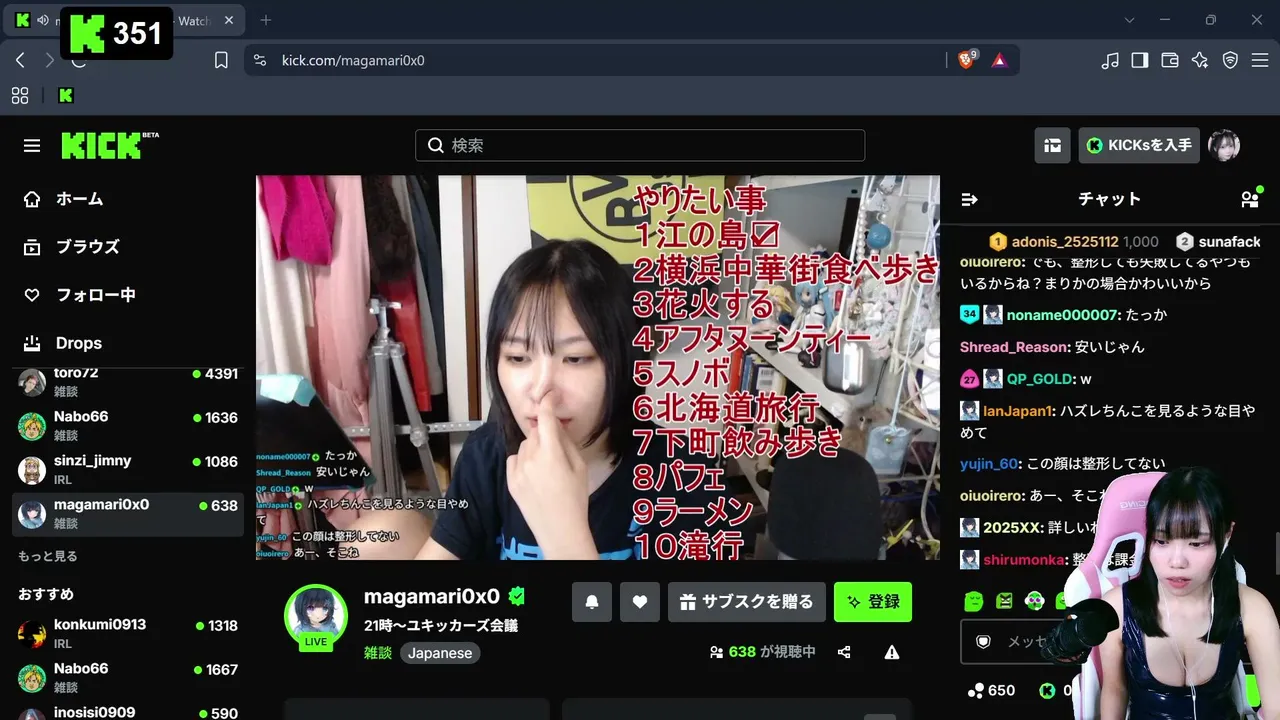Click username IanJapan1 in chat
The height and width of the screenshot is (720, 1280).
tap(1019, 411)
